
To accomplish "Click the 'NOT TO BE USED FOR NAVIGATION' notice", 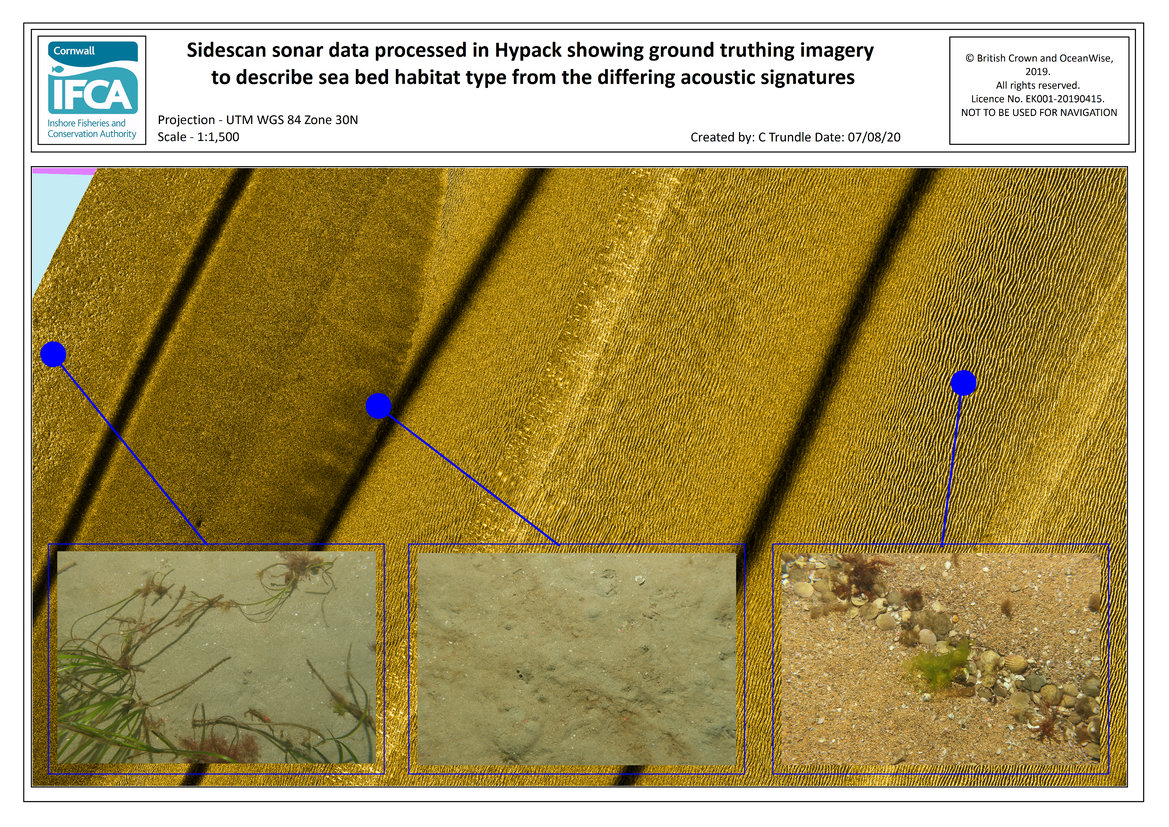I will coord(1038,113).
